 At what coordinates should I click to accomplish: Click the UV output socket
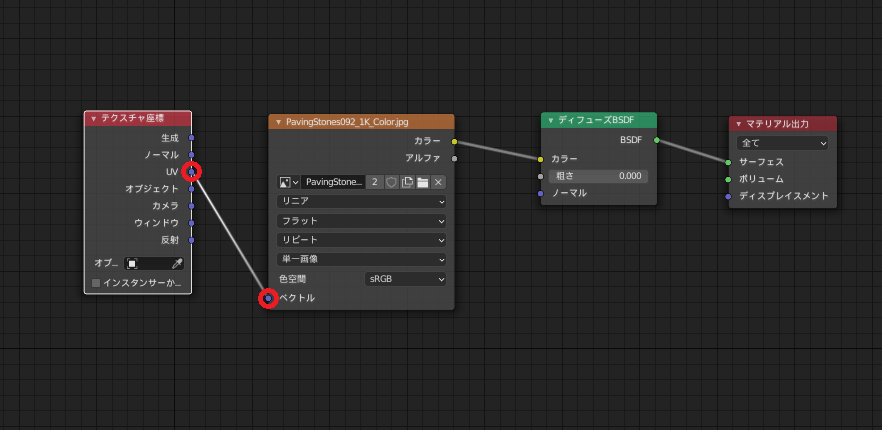tap(191, 172)
